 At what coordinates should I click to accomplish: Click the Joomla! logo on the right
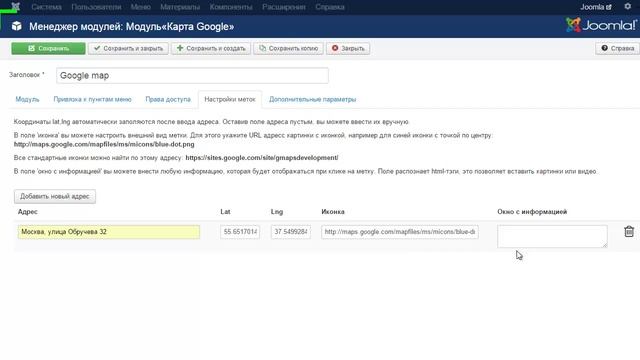(601, 25)
